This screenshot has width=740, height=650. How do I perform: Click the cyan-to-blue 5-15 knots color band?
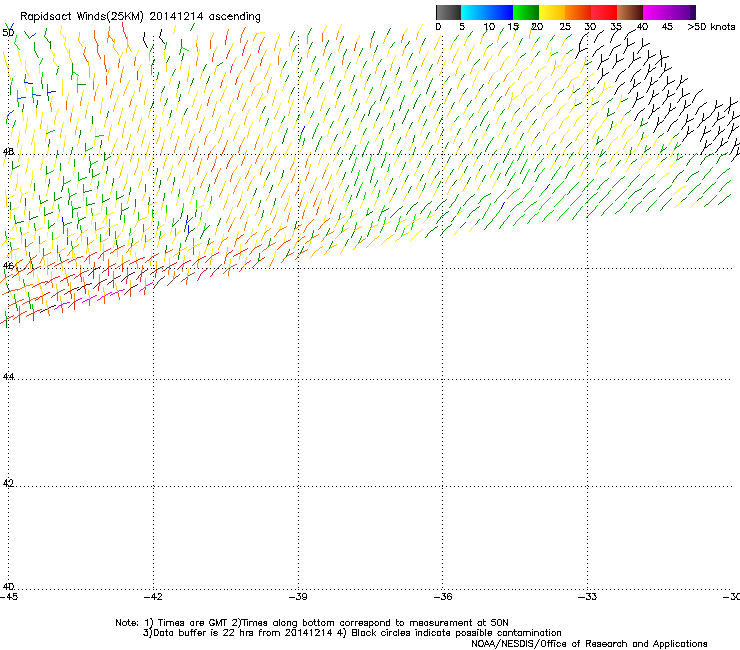(x=487, y=12)
